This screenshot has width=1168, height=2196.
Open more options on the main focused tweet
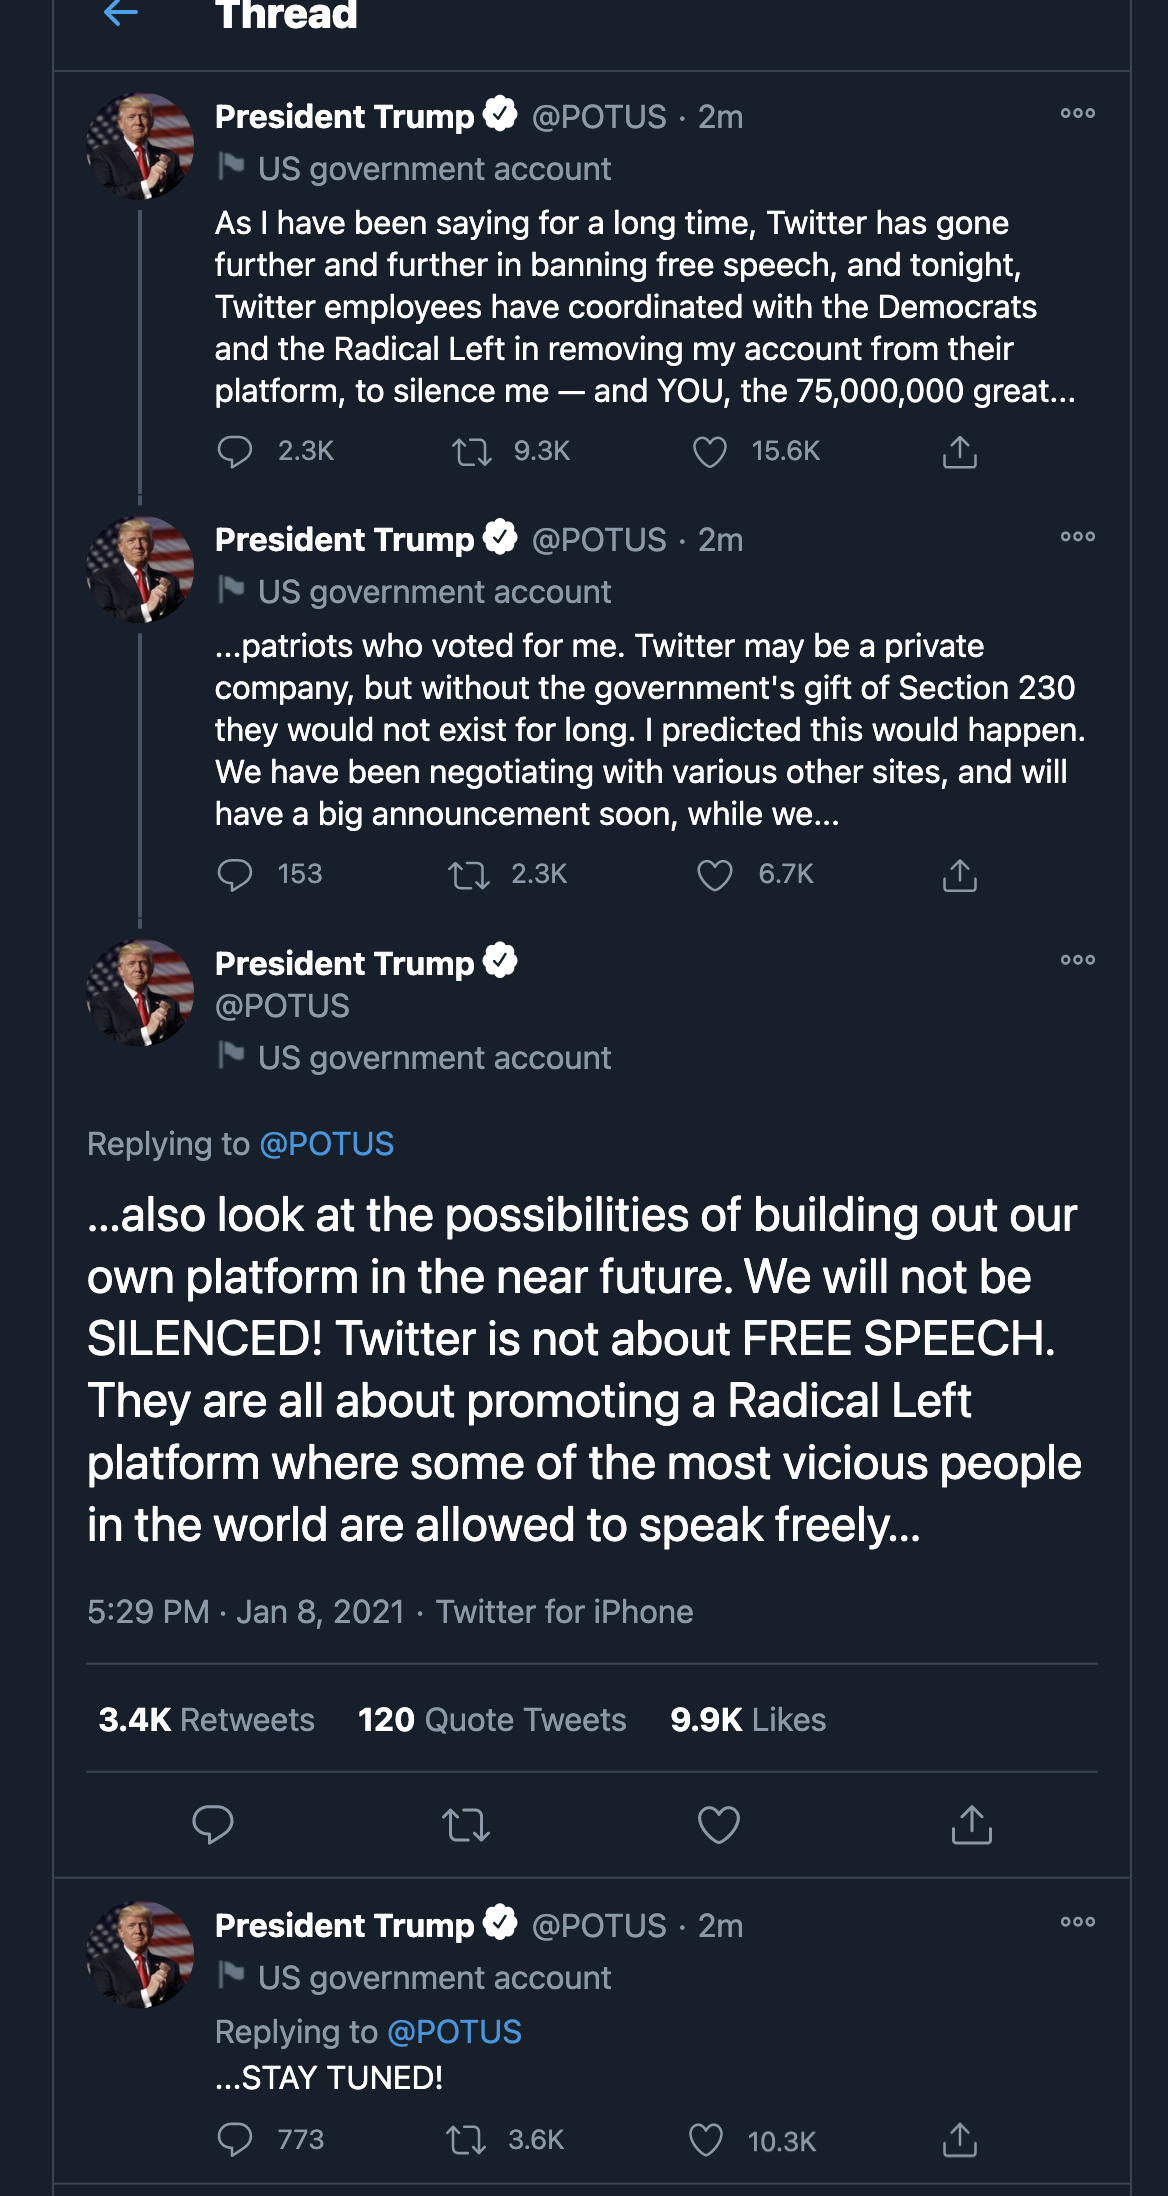point(1077,960)
